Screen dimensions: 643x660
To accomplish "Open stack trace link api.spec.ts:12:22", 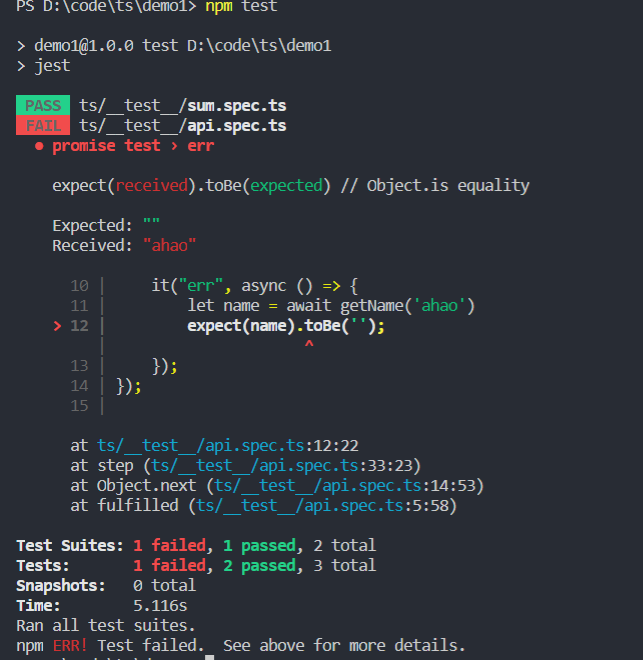I will coord(215,445).
